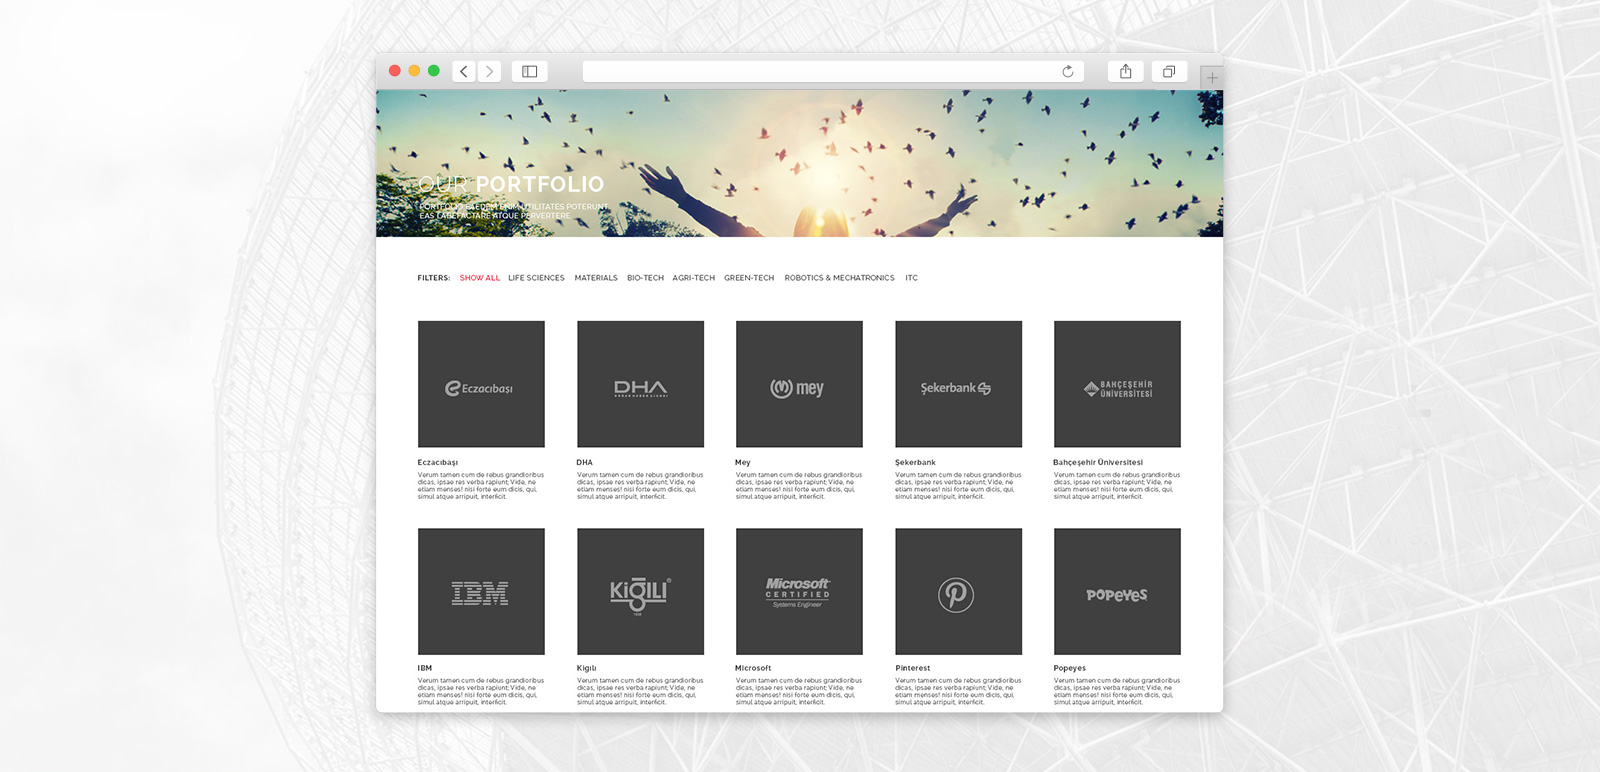Open the Şekerbank logo tile
This screenshot has height=772, width=1600.
[x=958, y=384]
